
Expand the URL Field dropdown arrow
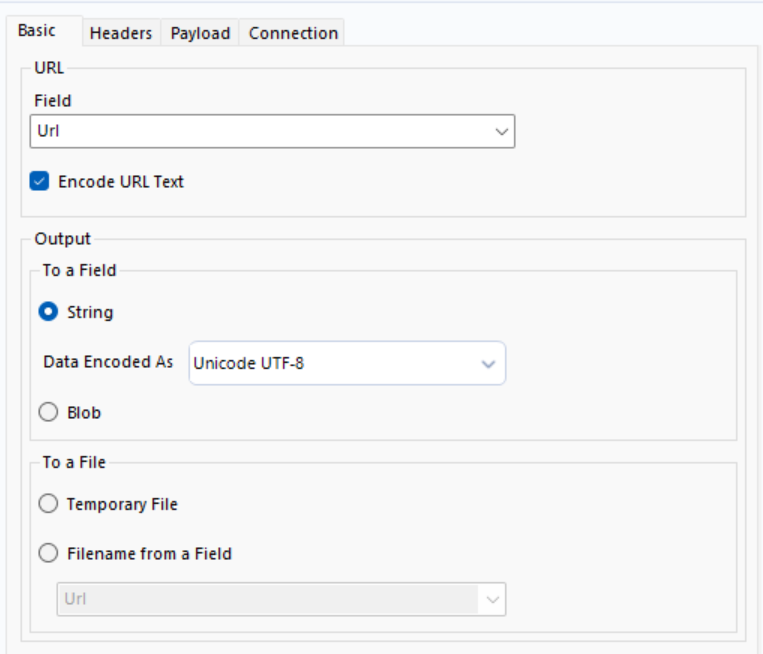[x=501, y=131]
